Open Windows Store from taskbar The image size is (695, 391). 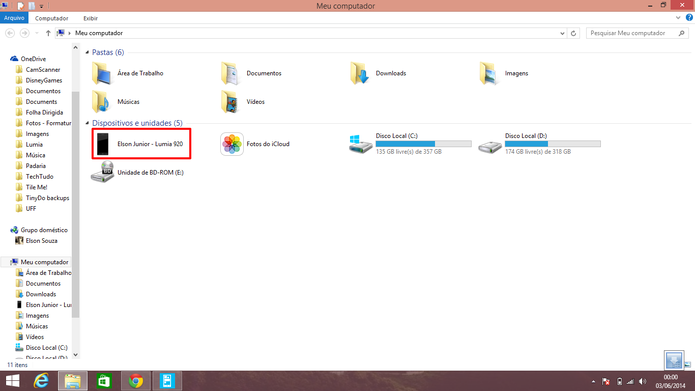pos(104,381)
